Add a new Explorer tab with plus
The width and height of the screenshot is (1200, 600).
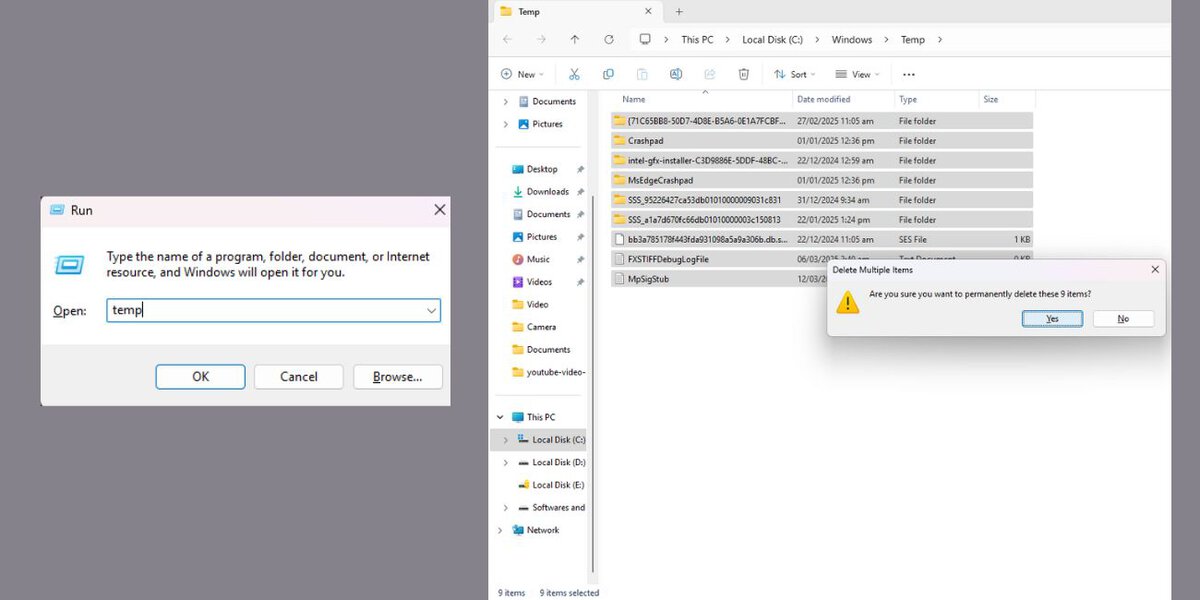[x=679, y=12]
